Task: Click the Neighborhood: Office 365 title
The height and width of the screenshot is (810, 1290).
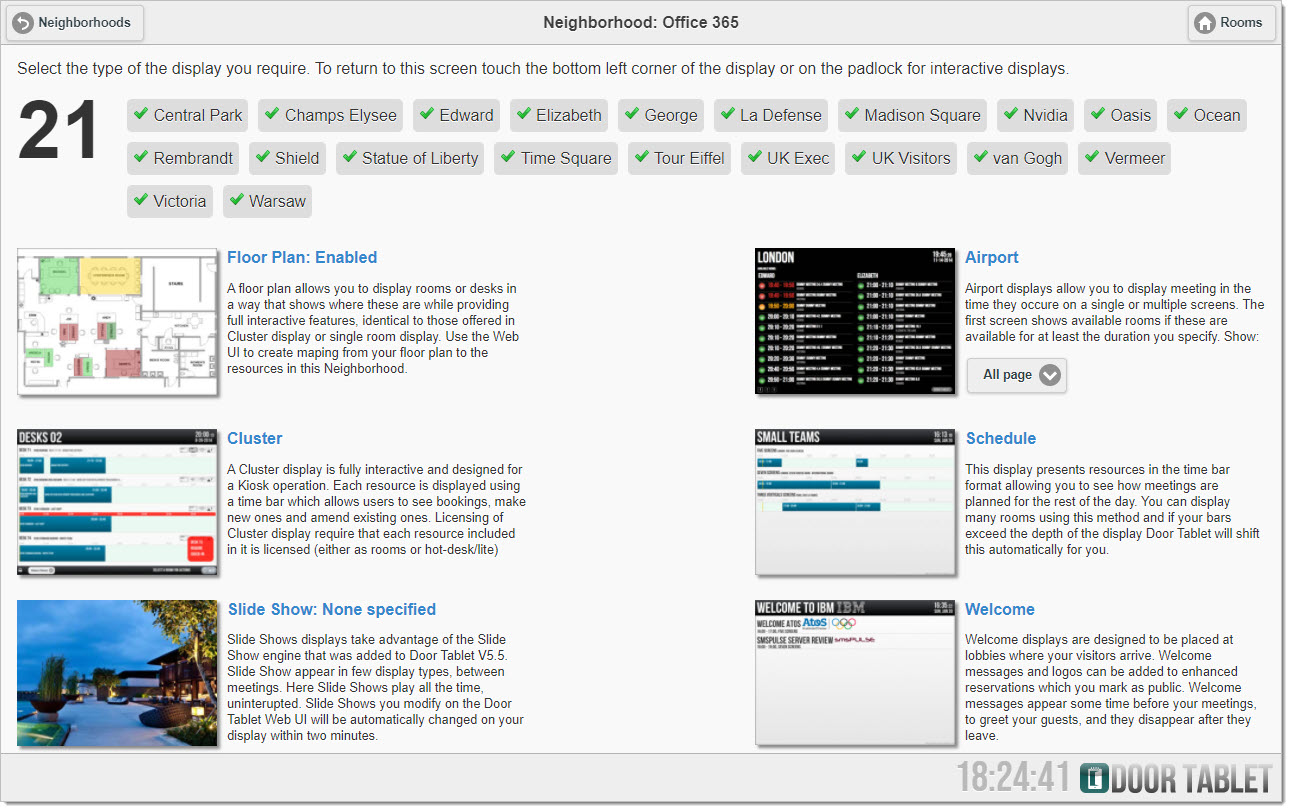Action: tap(641, 22)
